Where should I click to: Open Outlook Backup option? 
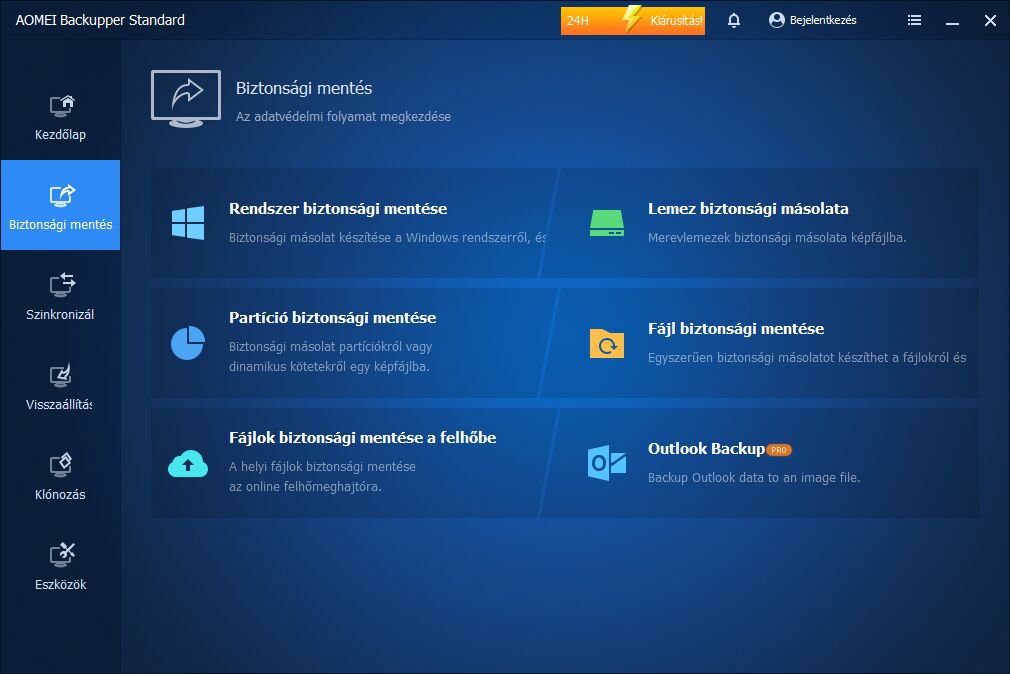pos(706,448)
